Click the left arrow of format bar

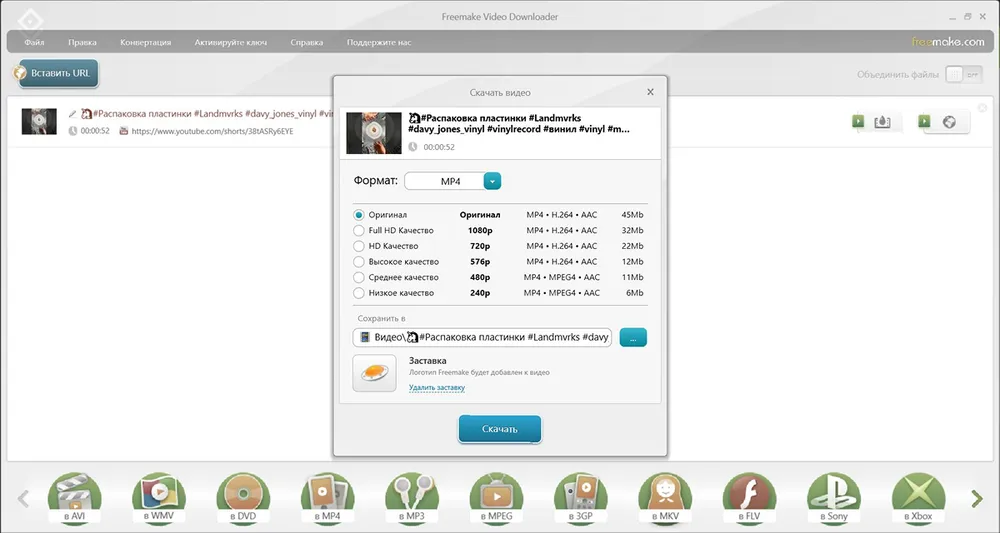(x=24, y=499)
